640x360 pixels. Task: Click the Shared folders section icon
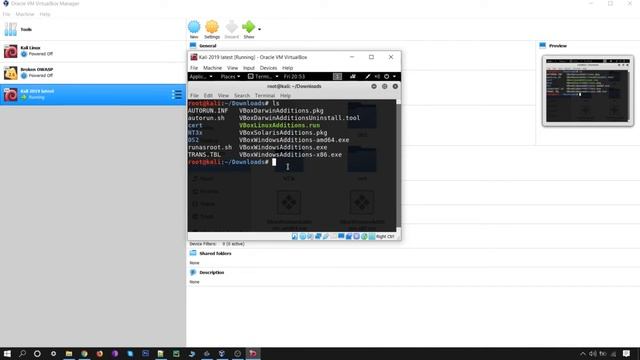193,253
